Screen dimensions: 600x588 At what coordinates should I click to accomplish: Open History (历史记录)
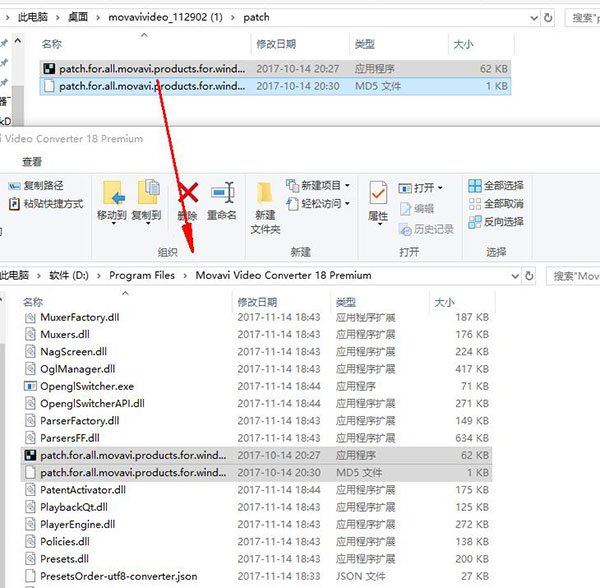[x=426, y=229]
